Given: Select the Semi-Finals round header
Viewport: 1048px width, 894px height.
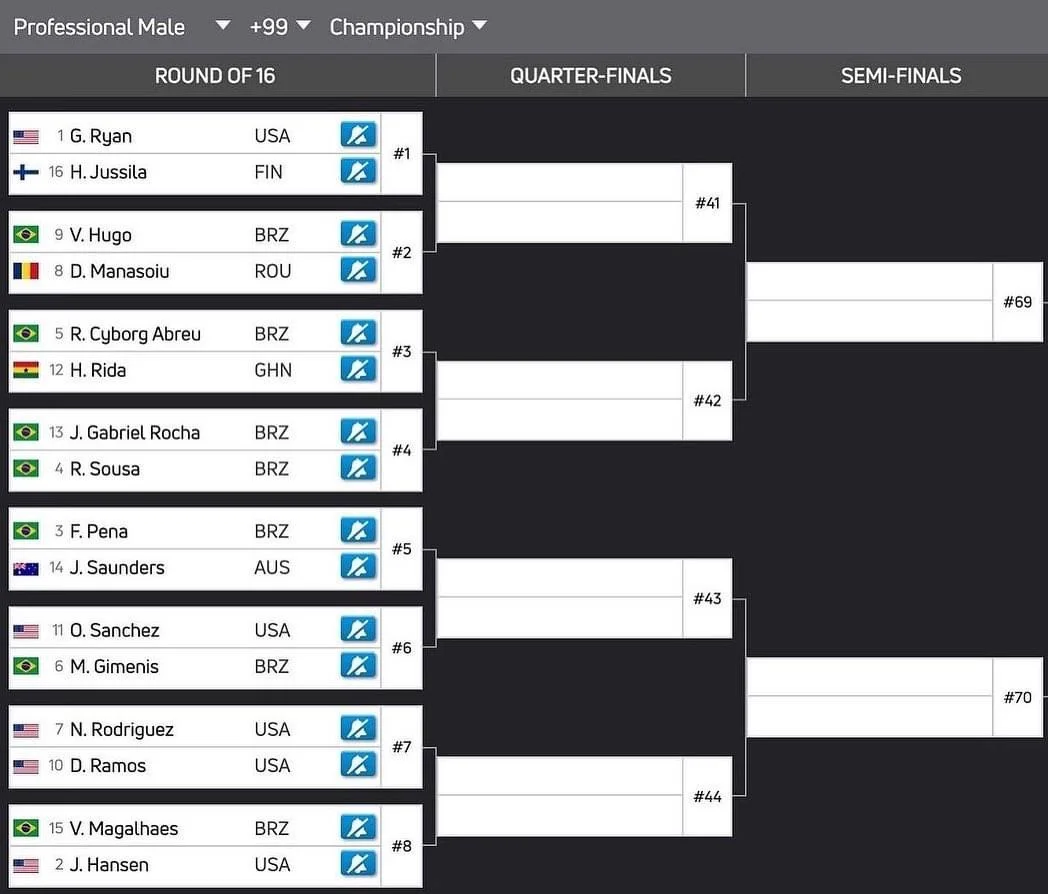Looking at the screenshot, I should tap(900, 76).
